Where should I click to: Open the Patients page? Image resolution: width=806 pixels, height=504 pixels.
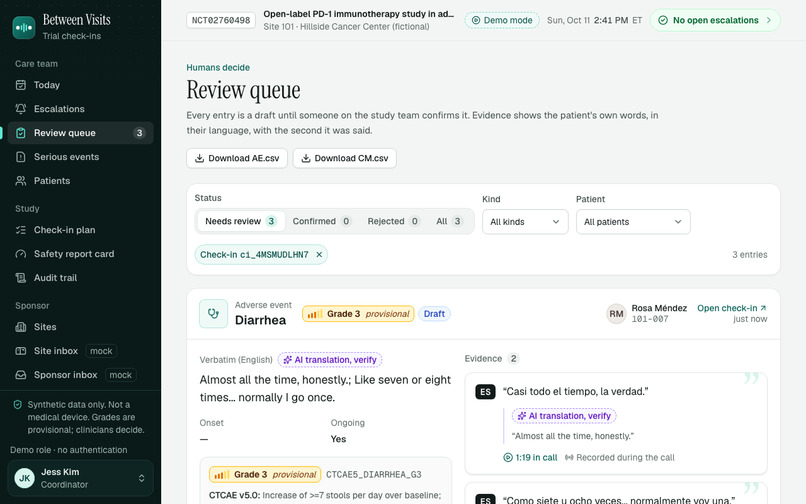pyautogui.click(x=80, y=181)
